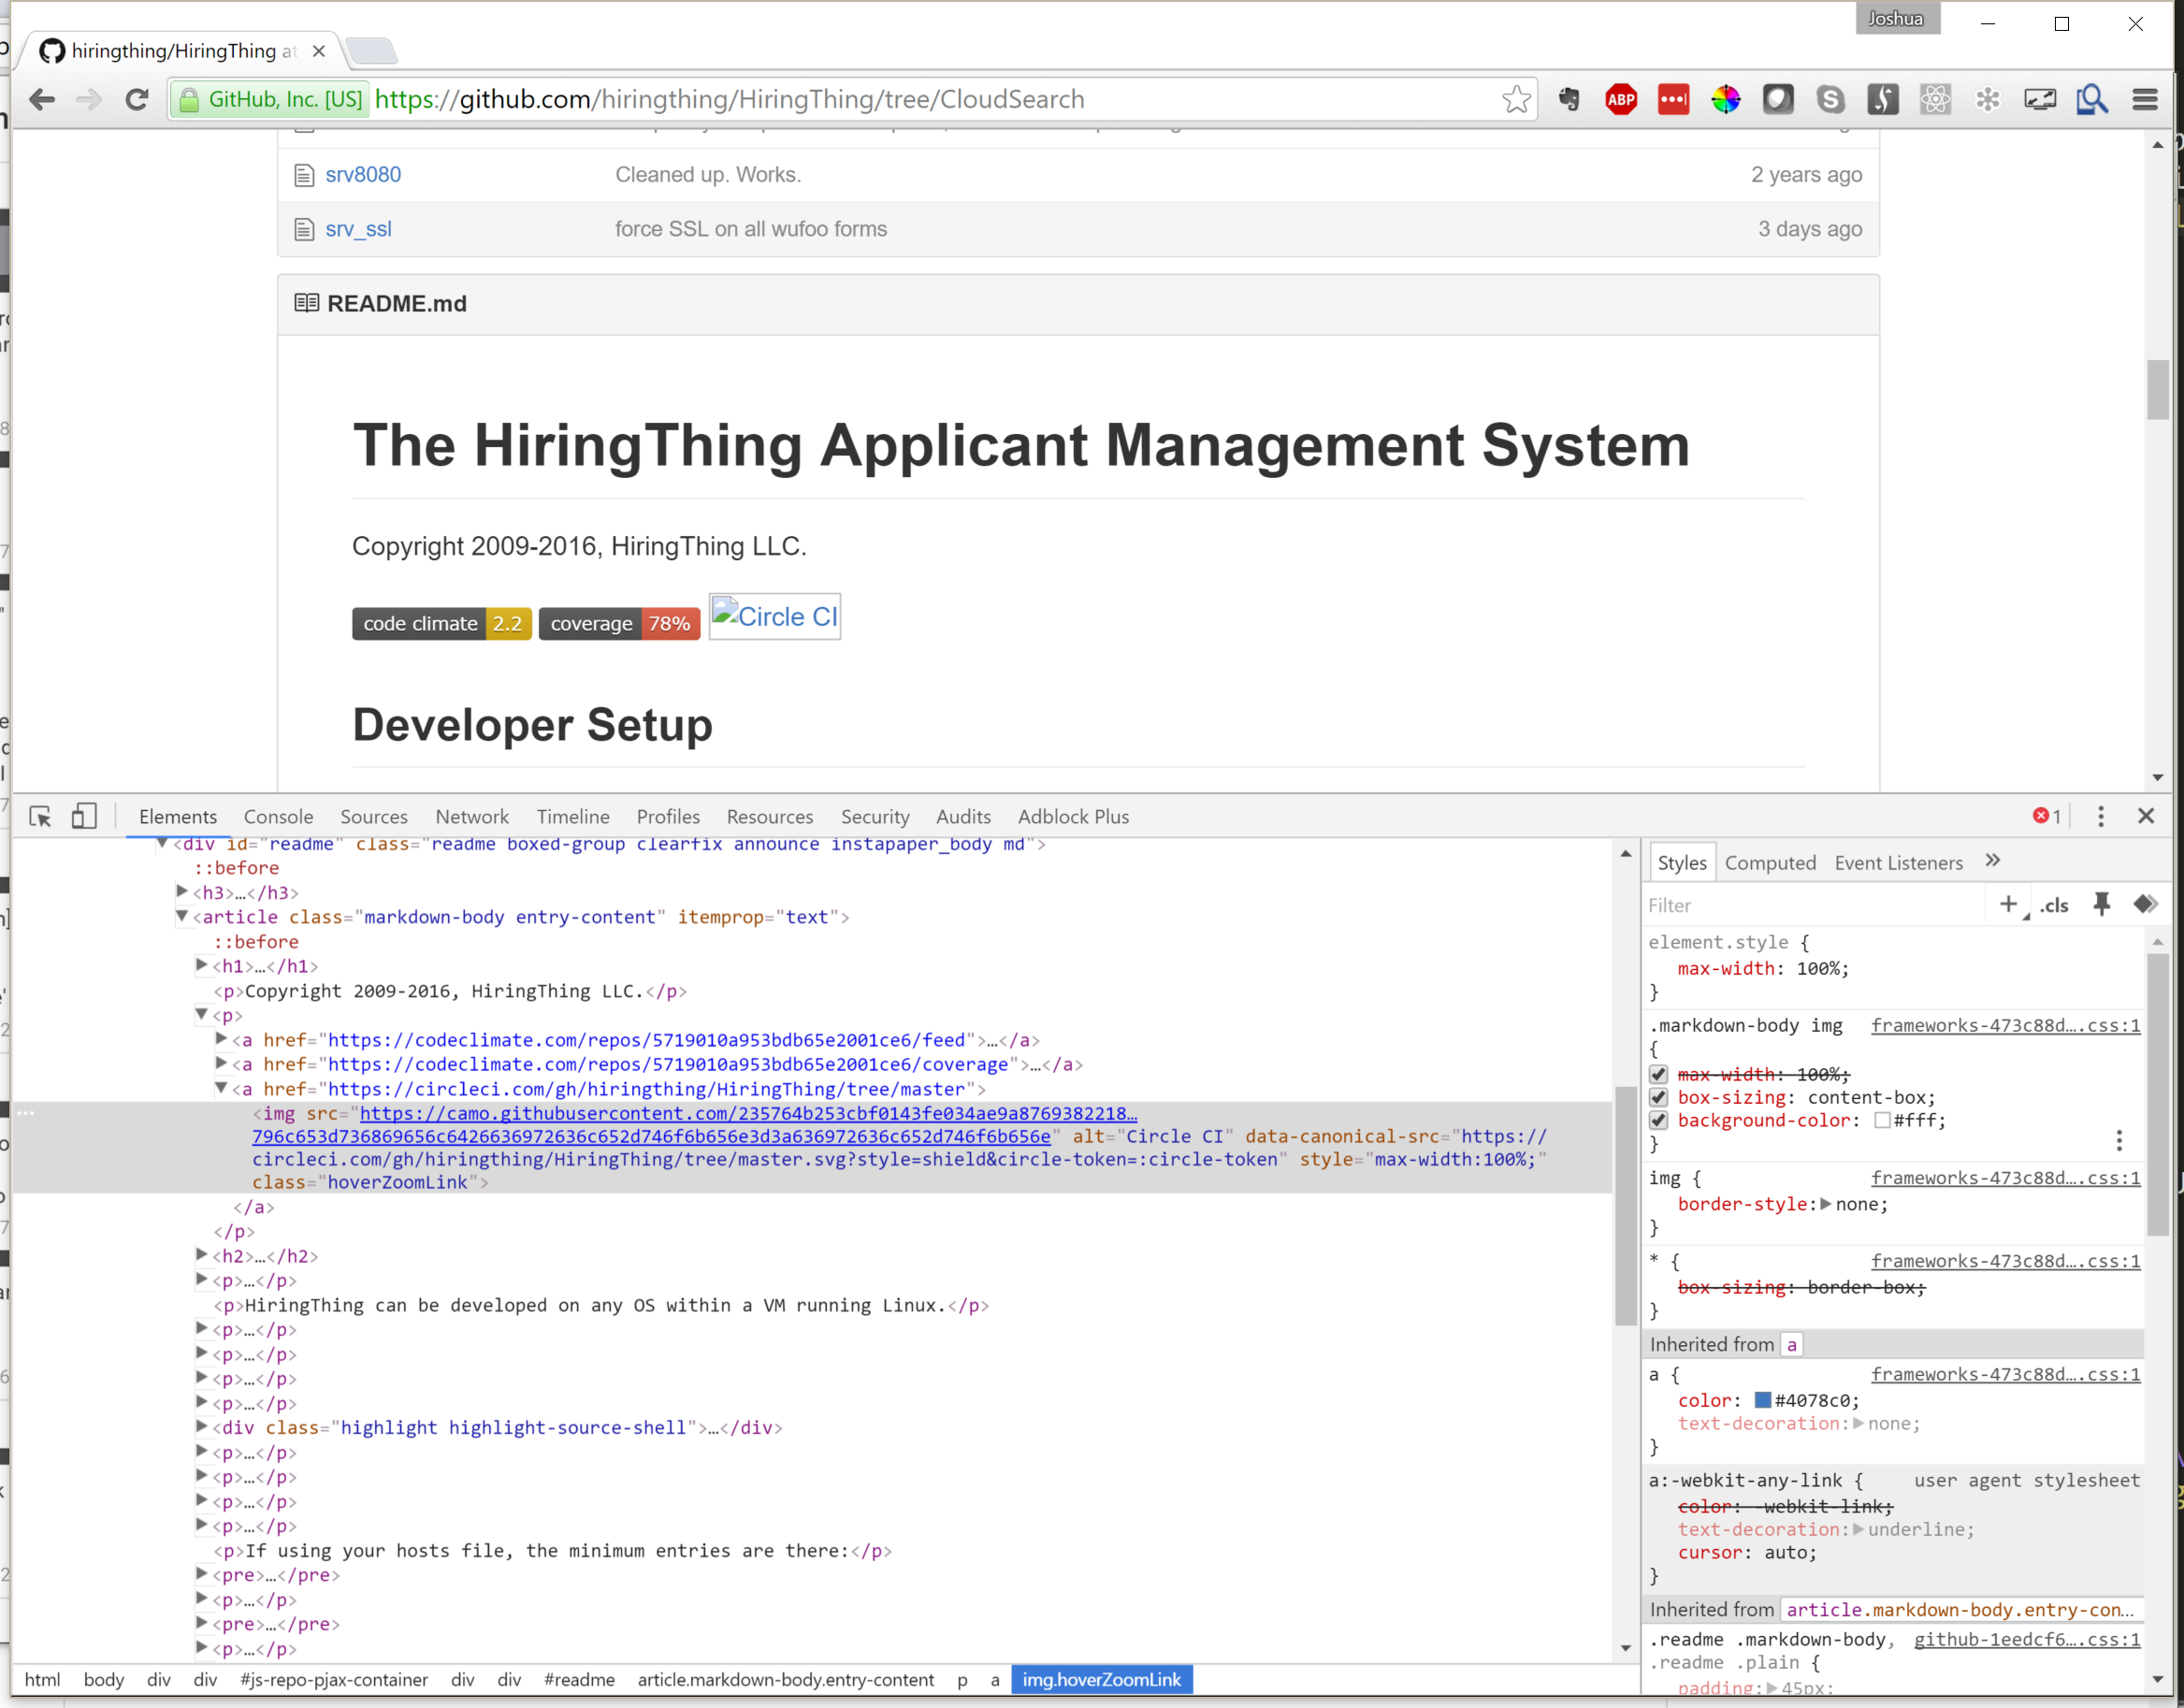The image size is (2184, 1708).
Task: Uncheck the box-sizing: content-box checkbox
Action: click(1658, 1097)
